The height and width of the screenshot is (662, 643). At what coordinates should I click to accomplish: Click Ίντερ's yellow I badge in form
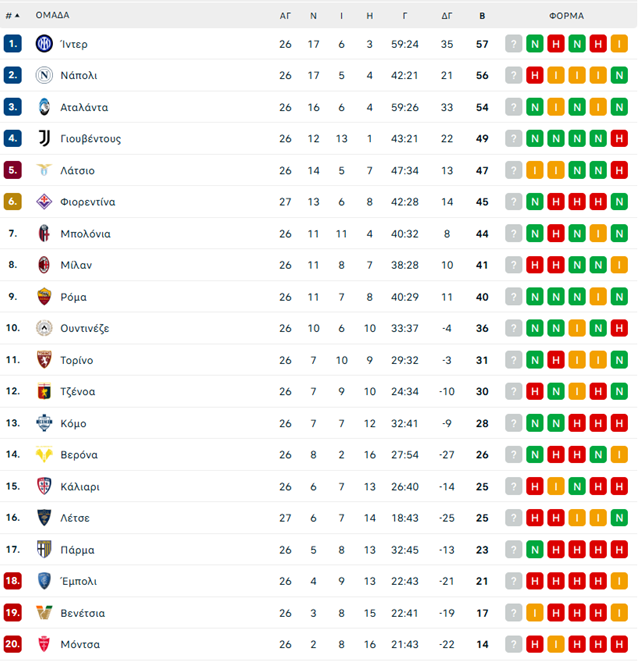619,43
